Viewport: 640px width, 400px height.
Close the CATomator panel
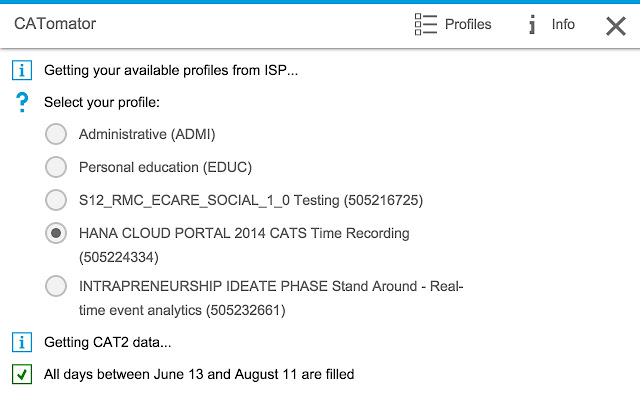pyautogui.click(x=616, y=26)
